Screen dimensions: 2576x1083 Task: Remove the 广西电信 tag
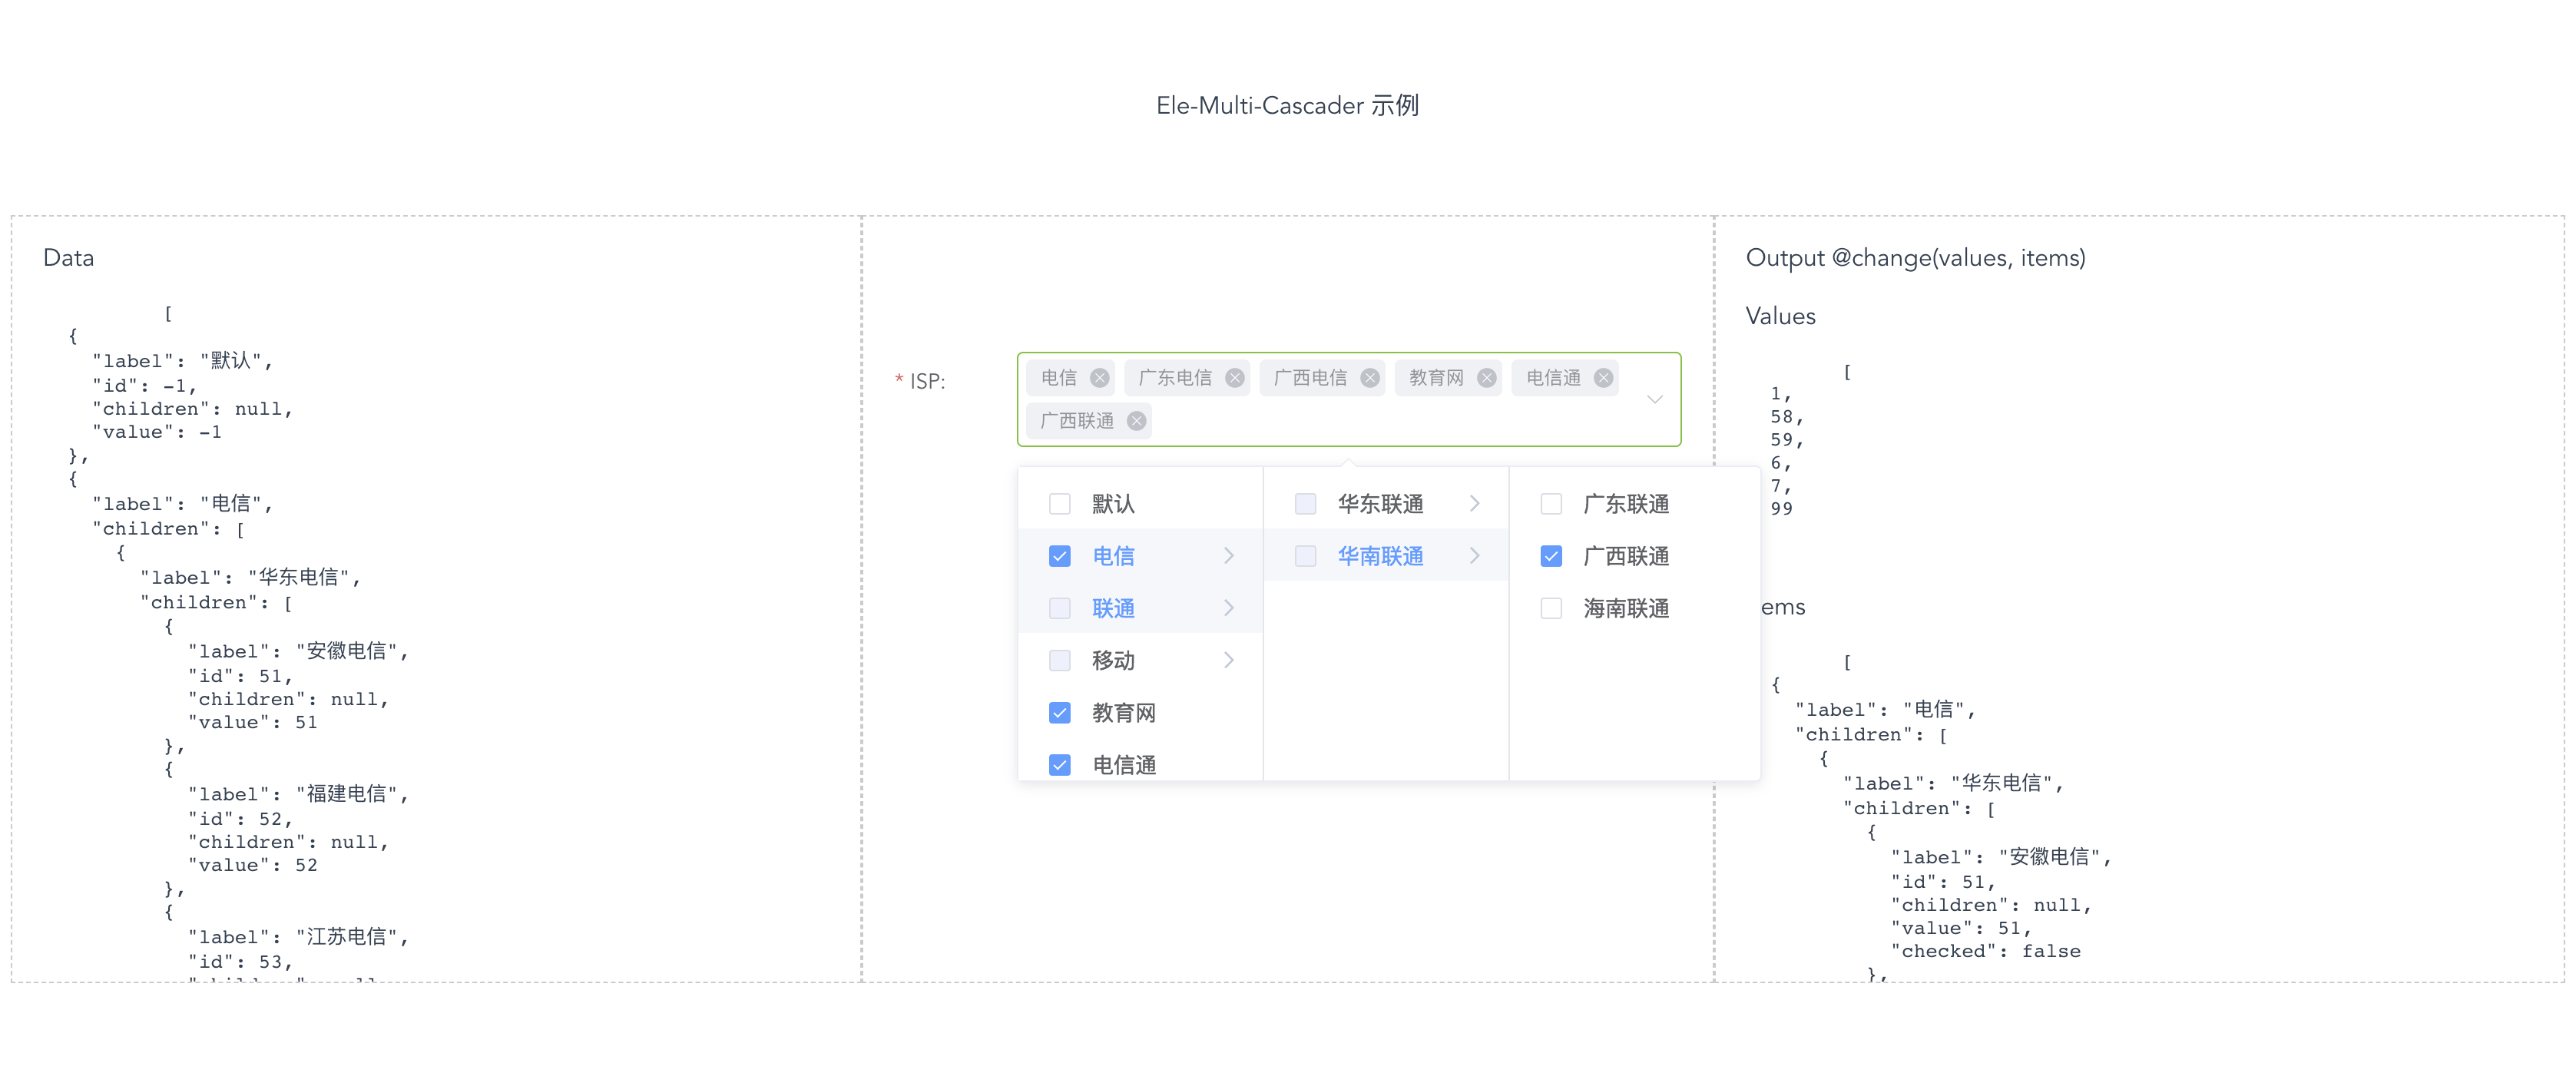(1369, 378)
